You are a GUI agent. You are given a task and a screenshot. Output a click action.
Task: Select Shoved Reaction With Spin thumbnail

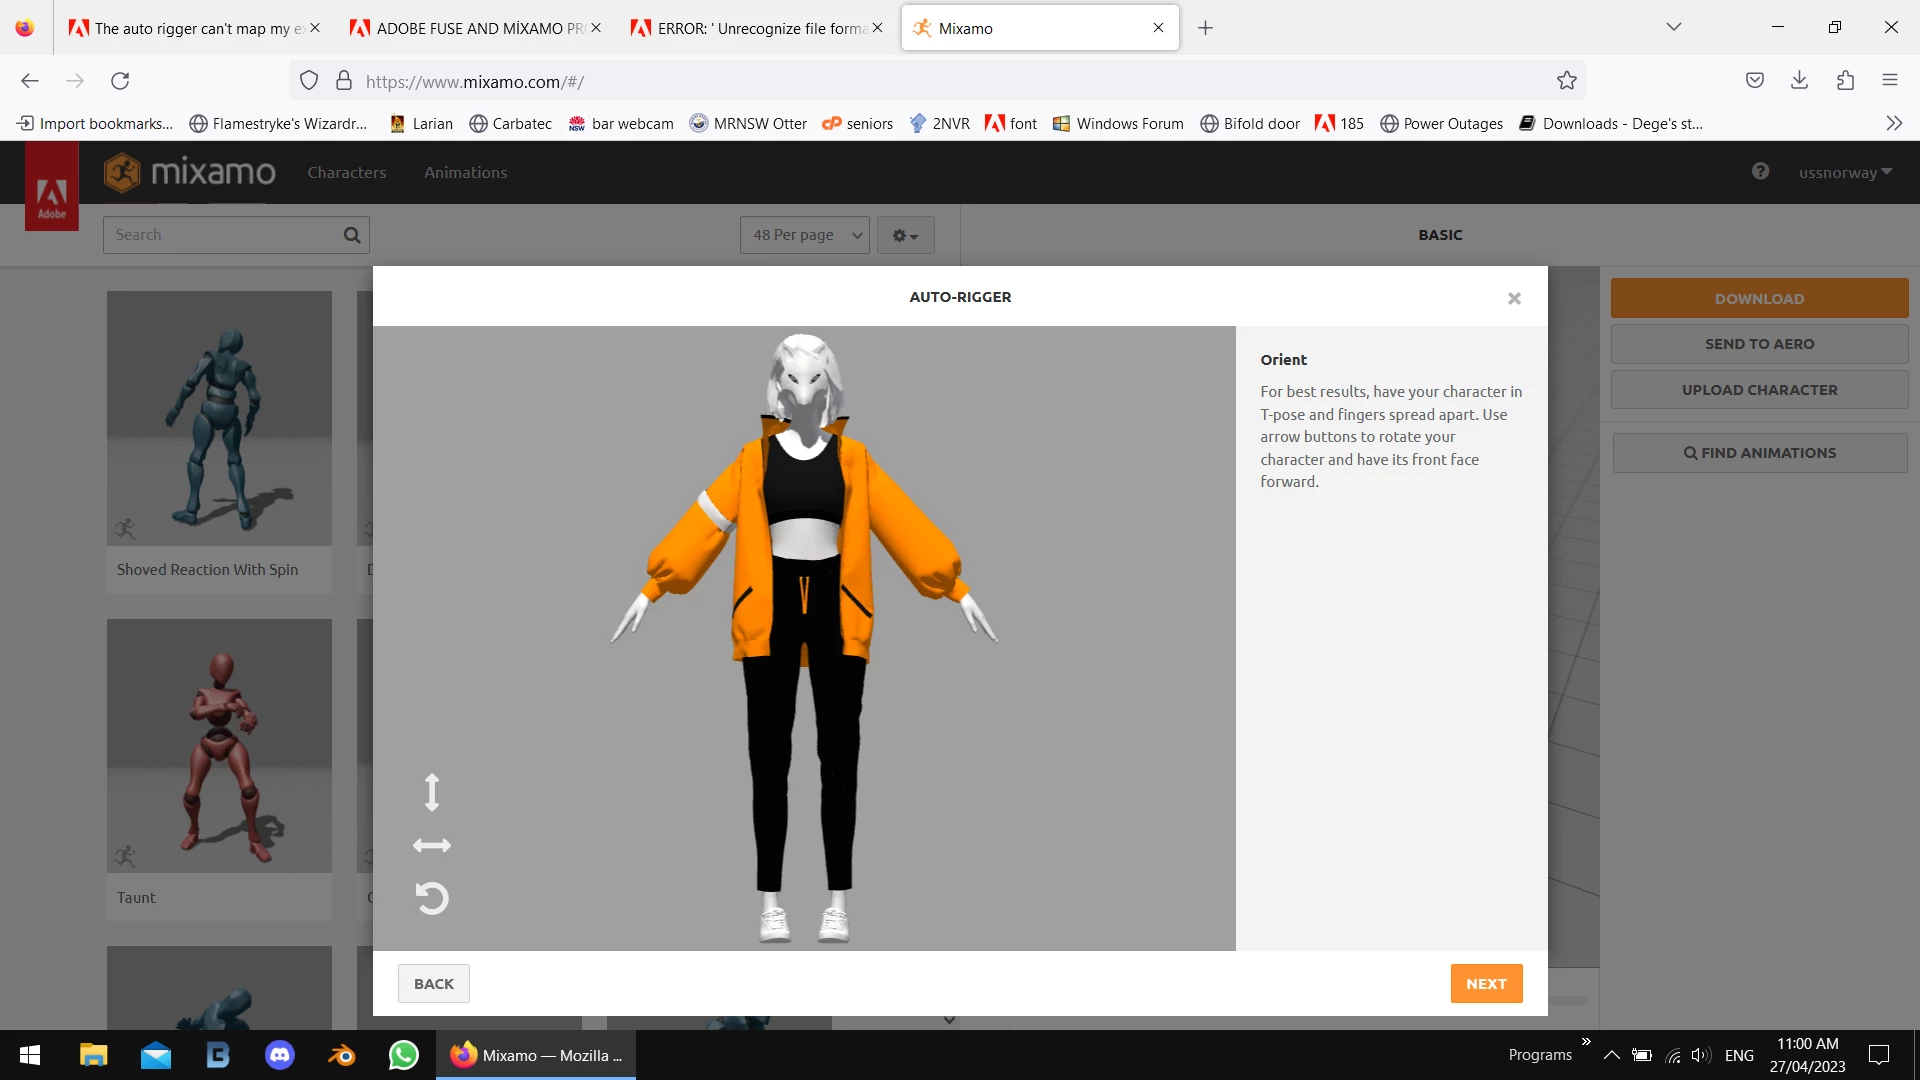[x=219, y=418]
